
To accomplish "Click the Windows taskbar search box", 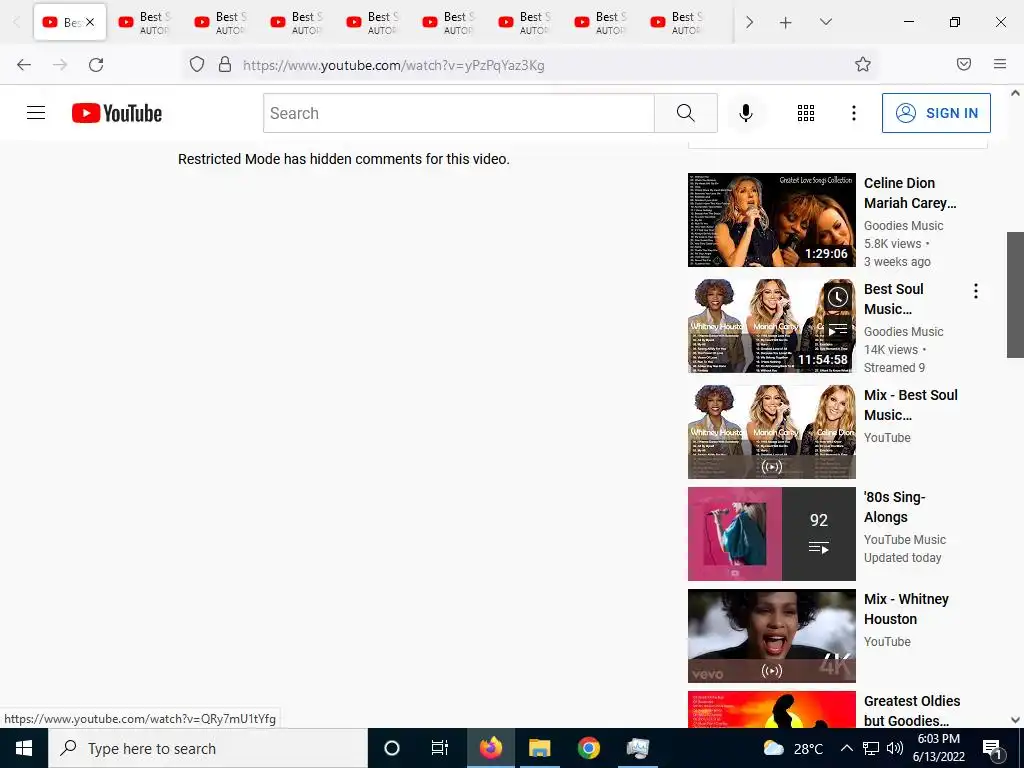I will 208,748.
